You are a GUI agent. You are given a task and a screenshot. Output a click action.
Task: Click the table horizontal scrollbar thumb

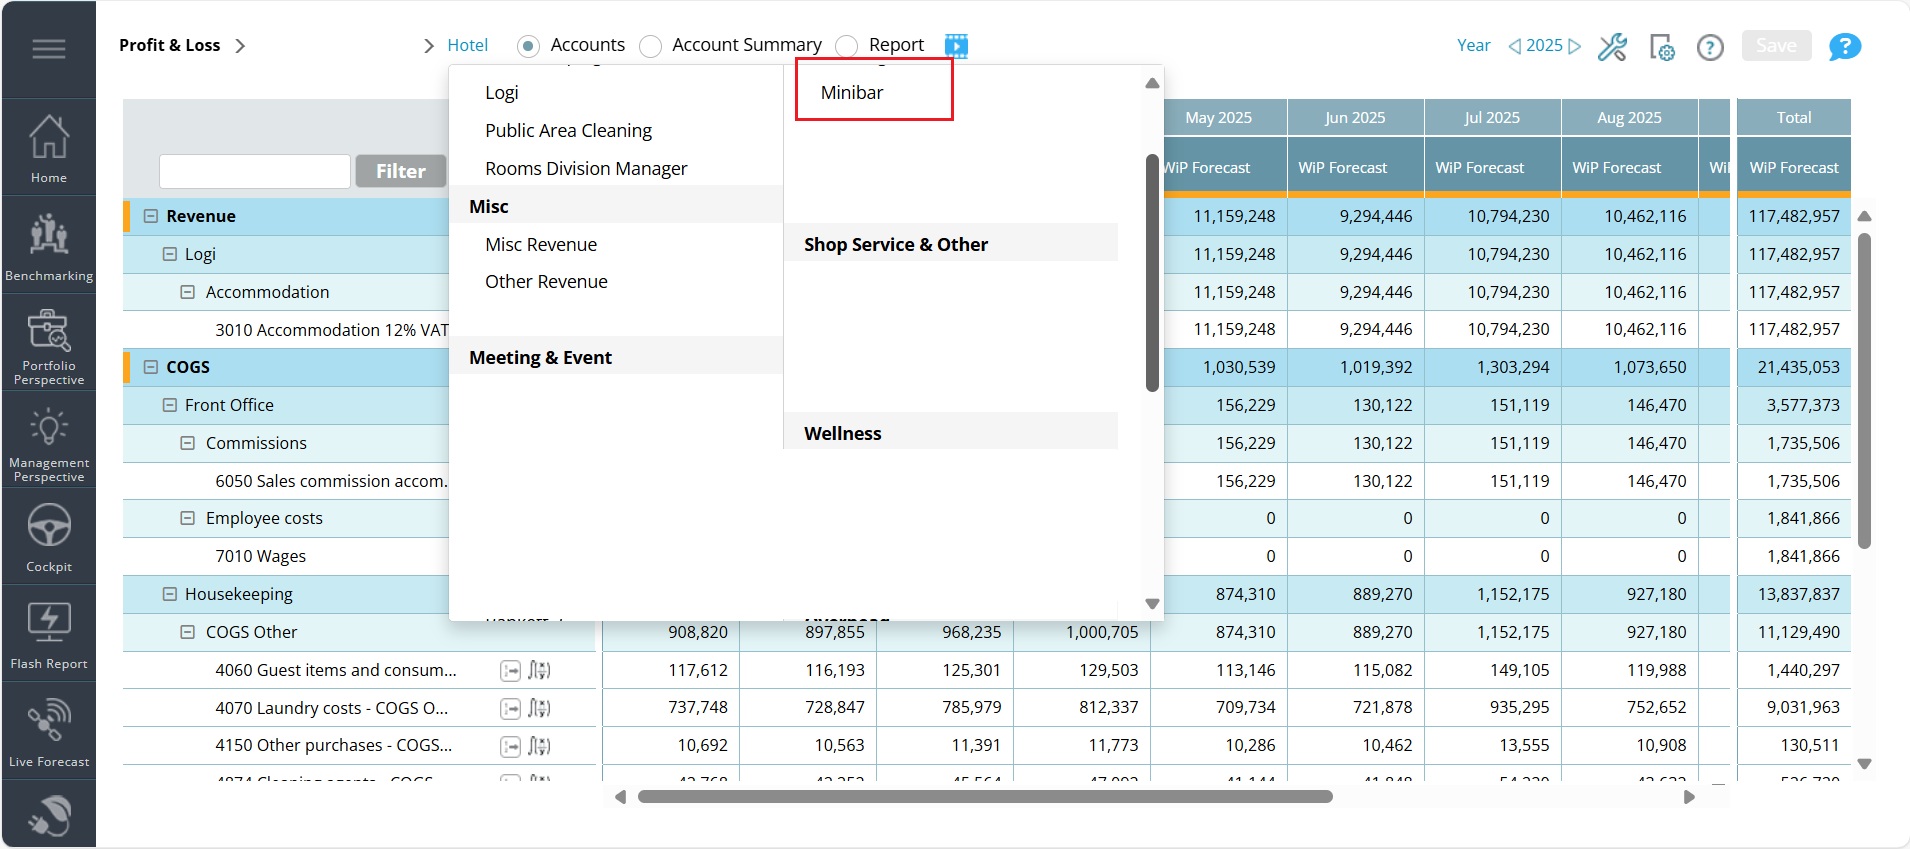tap(985, 797)
